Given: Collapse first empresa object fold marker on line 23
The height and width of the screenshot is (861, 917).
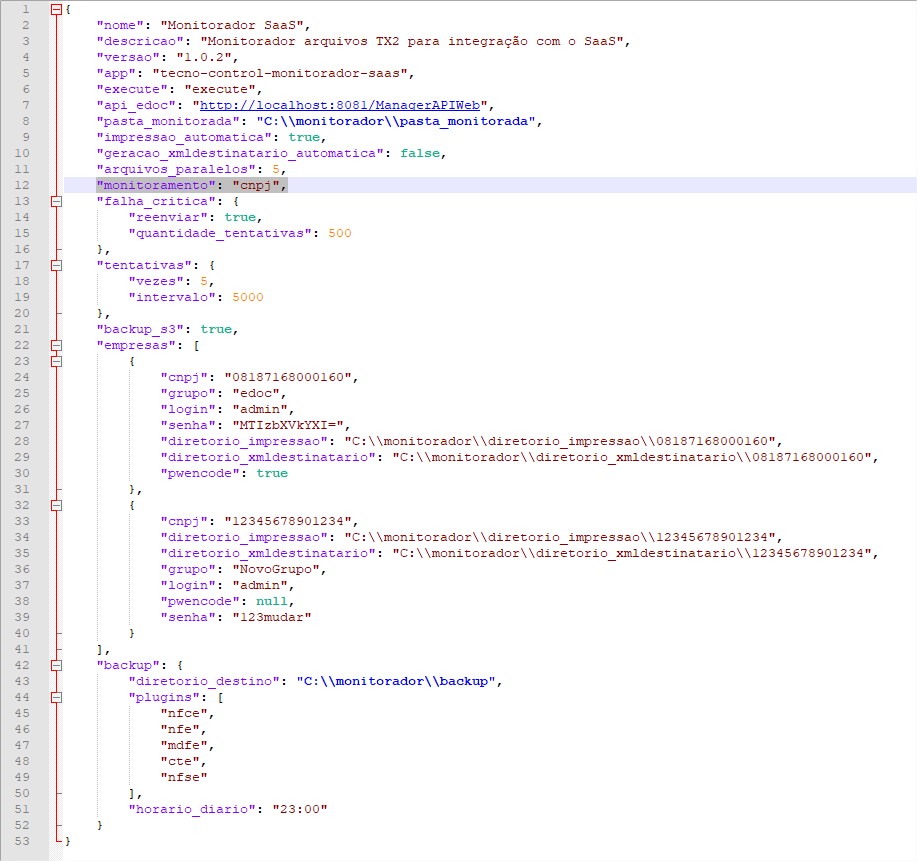Looking at the screenshot, I should (x=56, y=361).
